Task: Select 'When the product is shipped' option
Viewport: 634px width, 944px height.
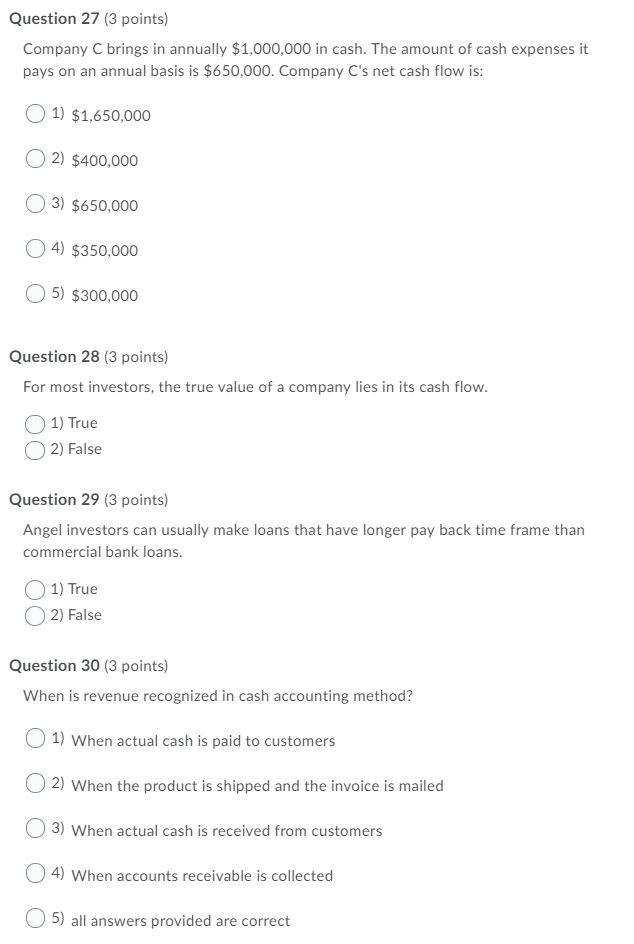Action: click(x=33, y=785)
